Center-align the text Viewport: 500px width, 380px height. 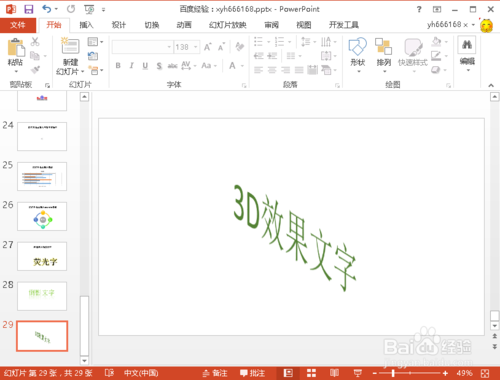(x=272, y=70)
